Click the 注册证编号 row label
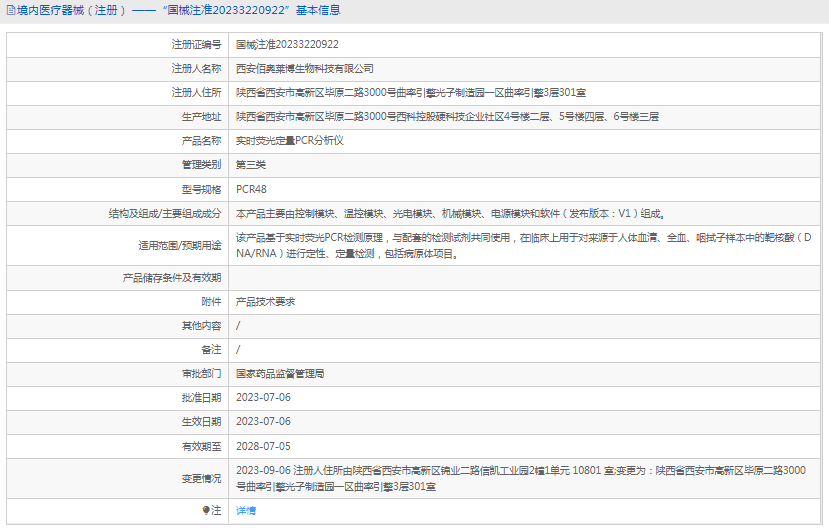Viewport: 829px width, 530px height. coord(196,44)
